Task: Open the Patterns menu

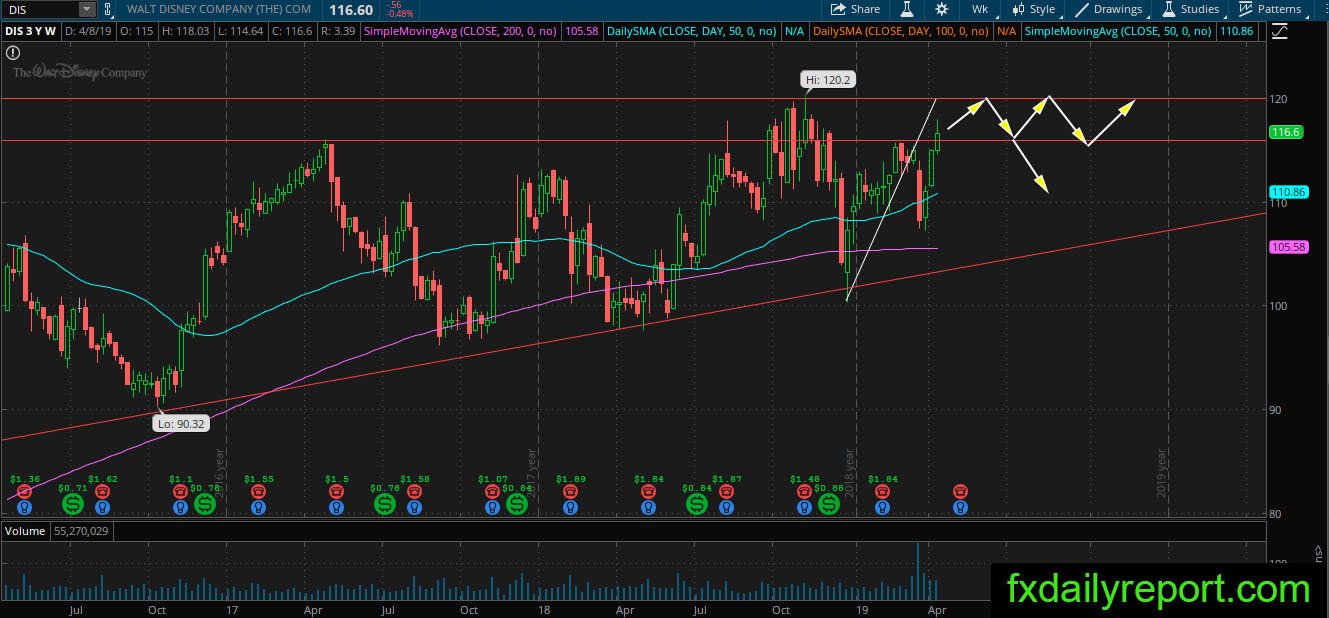Action: [x=1270, y=9]
